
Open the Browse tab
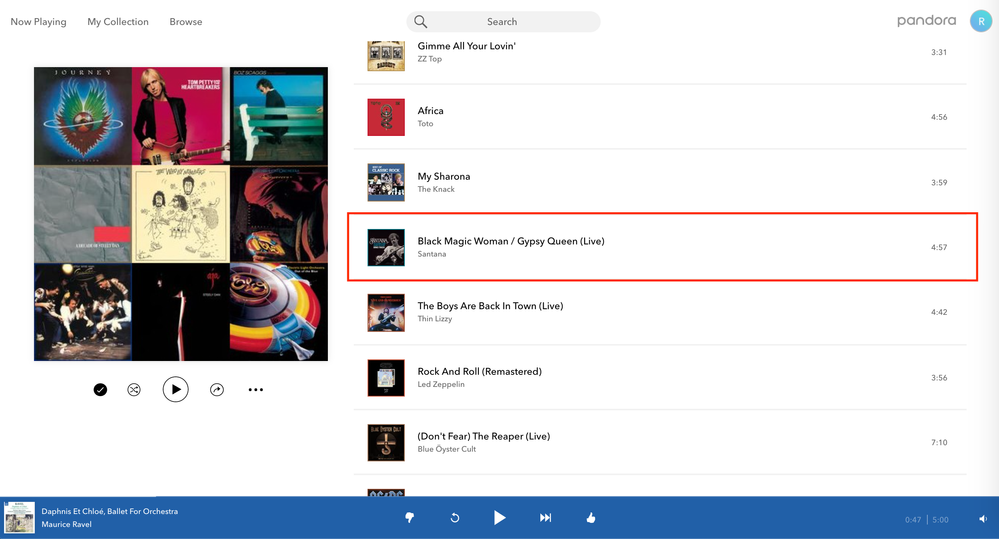pos(186,22)
